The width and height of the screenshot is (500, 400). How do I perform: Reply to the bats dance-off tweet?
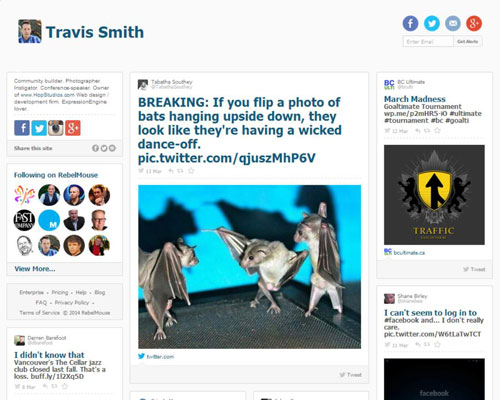pos(171,171)
